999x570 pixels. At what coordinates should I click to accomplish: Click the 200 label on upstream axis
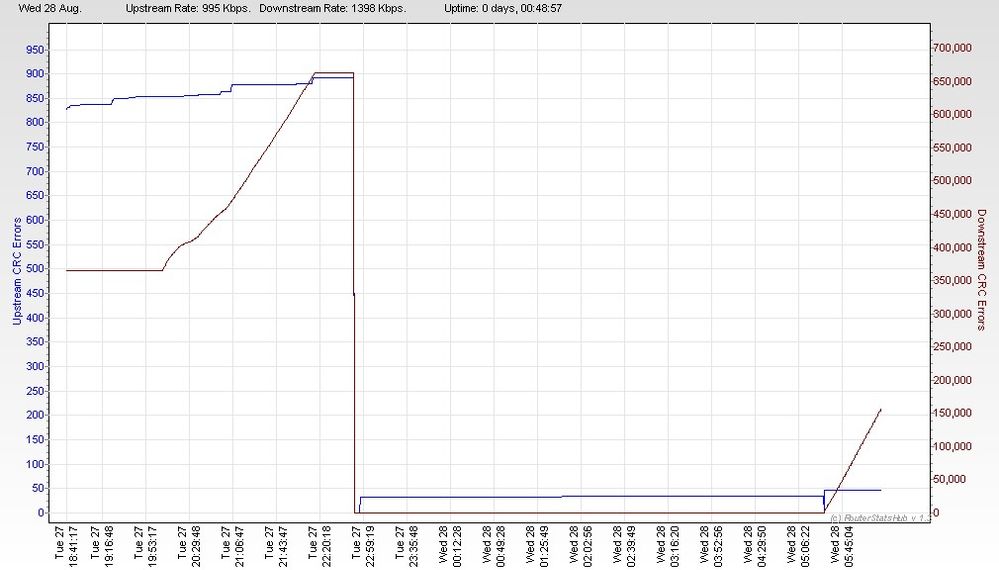[35, 415]
